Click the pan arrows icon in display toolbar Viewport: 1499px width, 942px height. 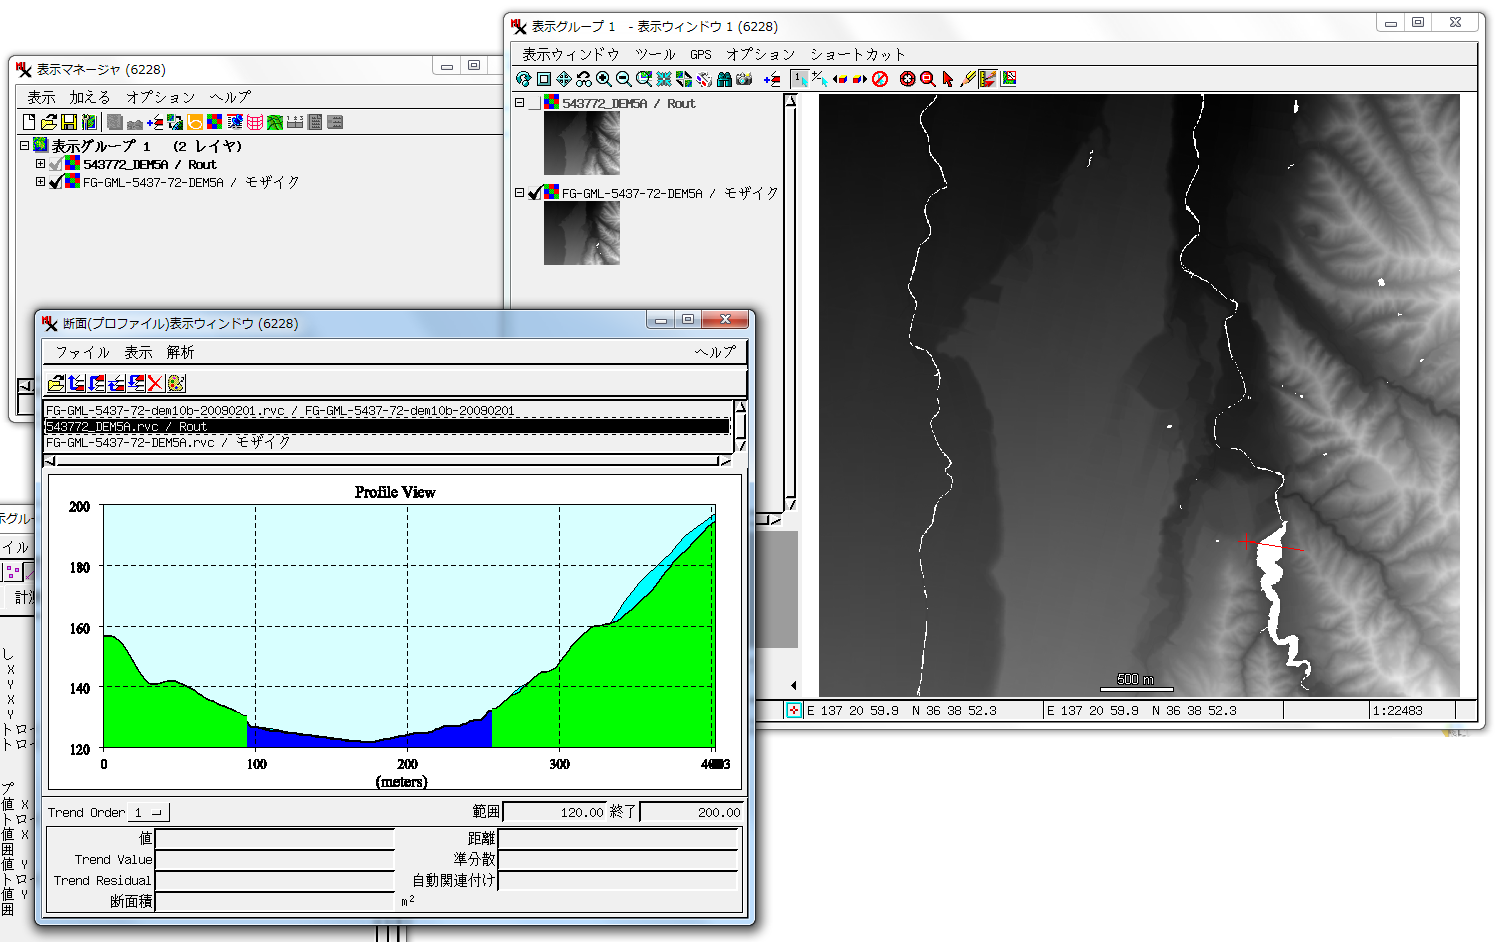[x=564, y=79]
